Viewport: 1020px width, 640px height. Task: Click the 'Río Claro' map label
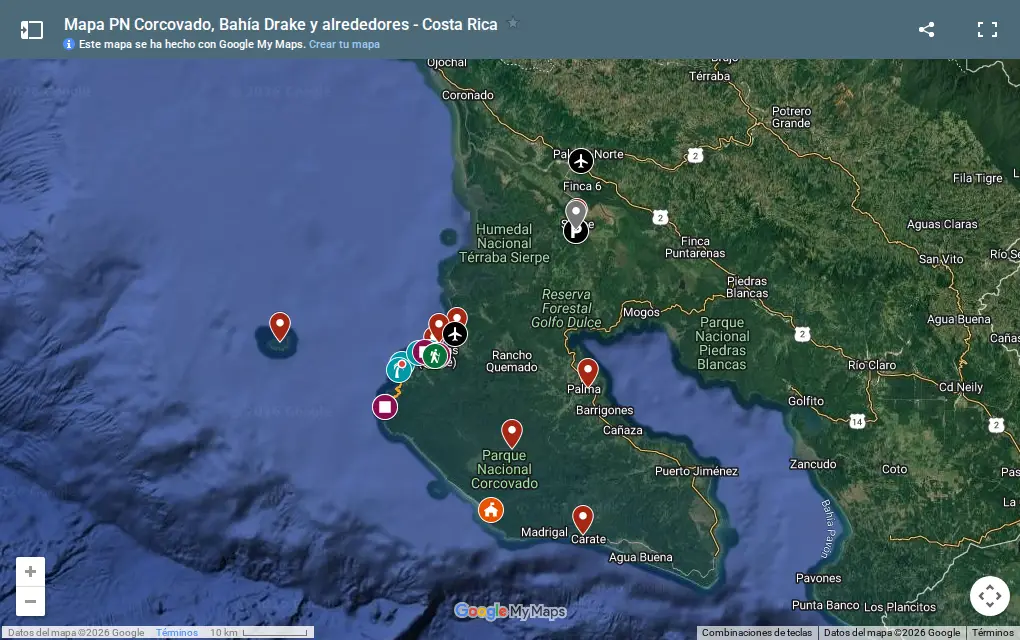(x=872, y=365)
